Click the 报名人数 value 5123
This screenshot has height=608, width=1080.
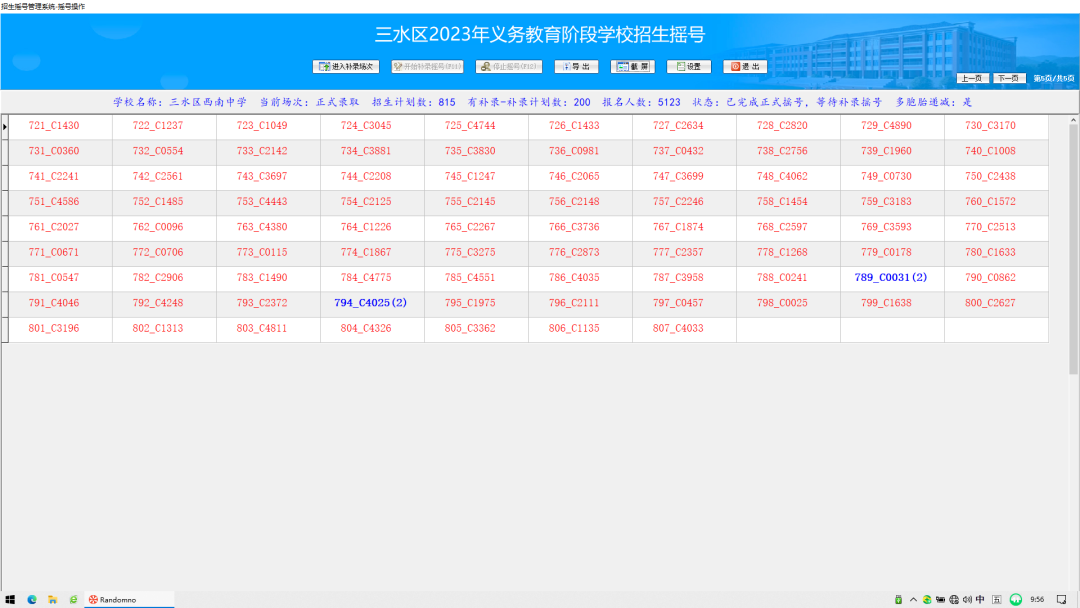coord(669,102)
